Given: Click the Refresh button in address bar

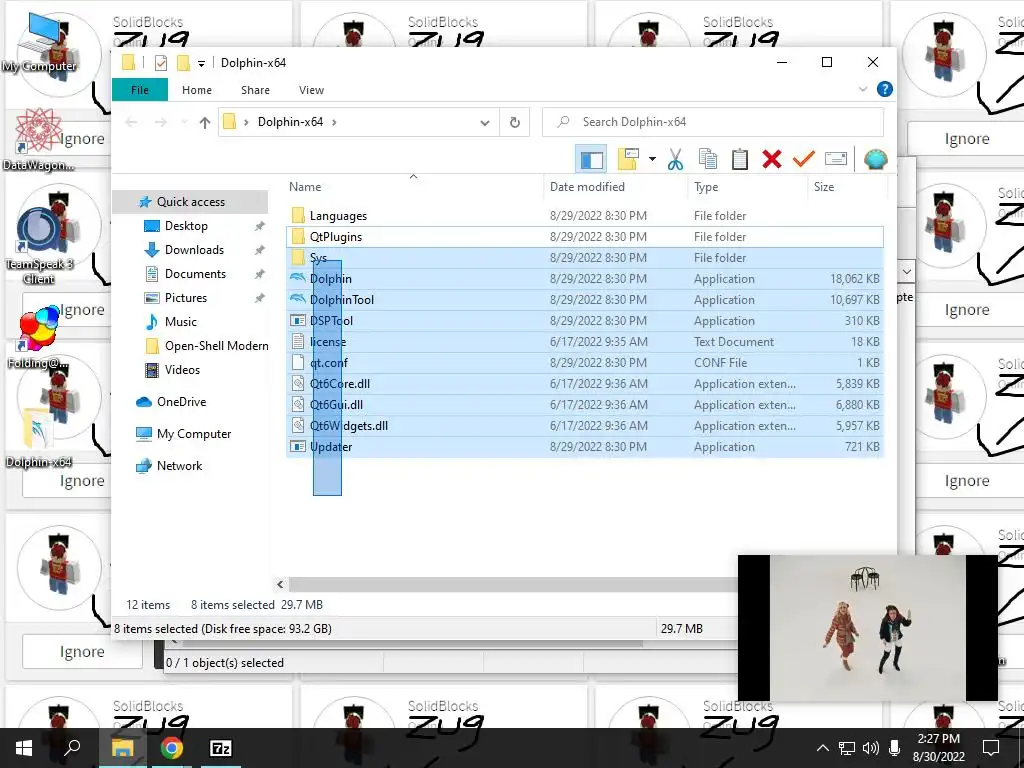Looking at the screenshot, I should [515, 122].
